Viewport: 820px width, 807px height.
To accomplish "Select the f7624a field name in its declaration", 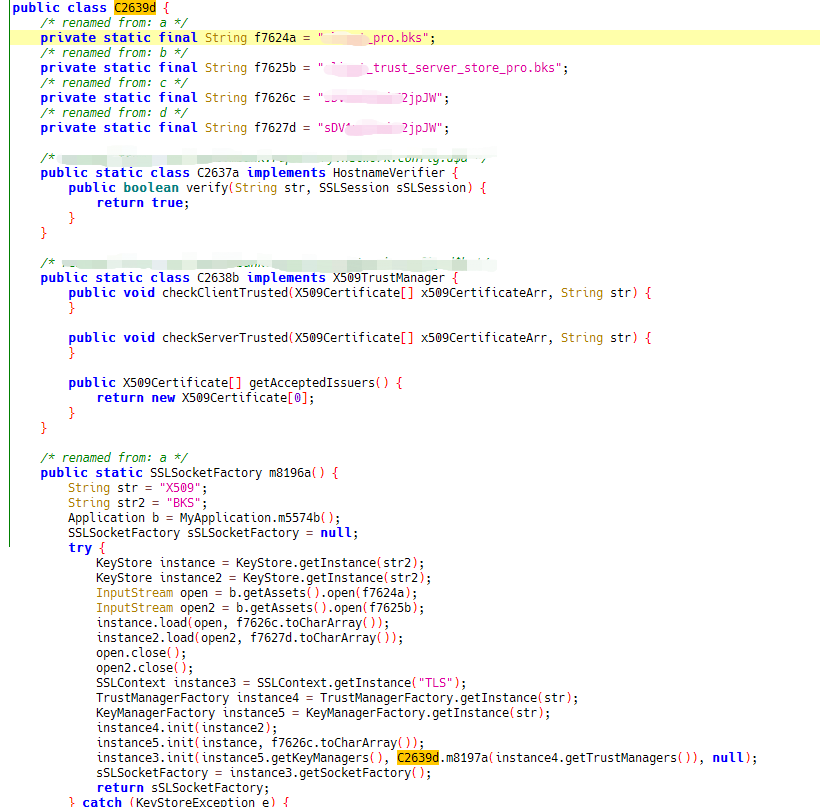I will point(275,38).
